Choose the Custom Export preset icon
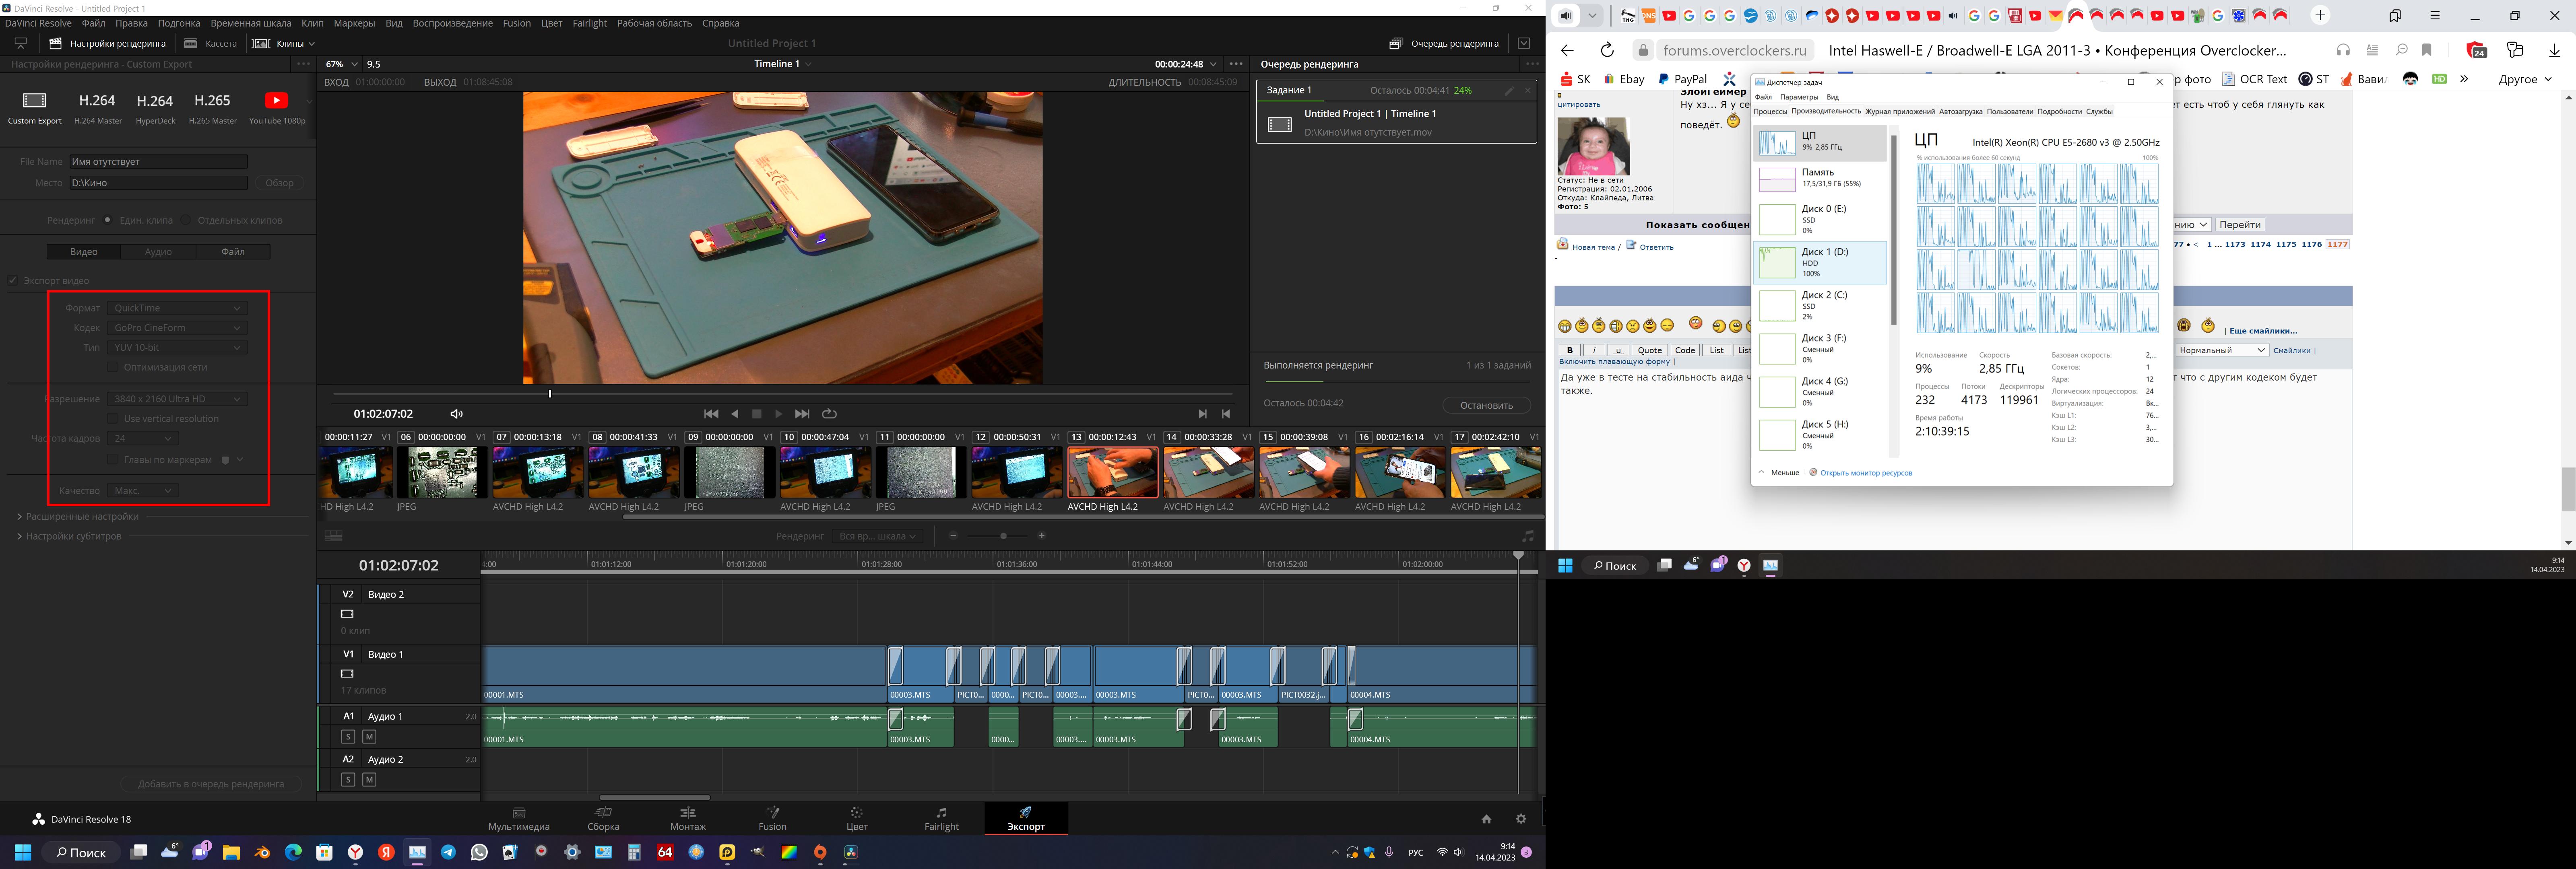Image resolution: width=2576 pixels, height=869 pixels. click(34, 101)
